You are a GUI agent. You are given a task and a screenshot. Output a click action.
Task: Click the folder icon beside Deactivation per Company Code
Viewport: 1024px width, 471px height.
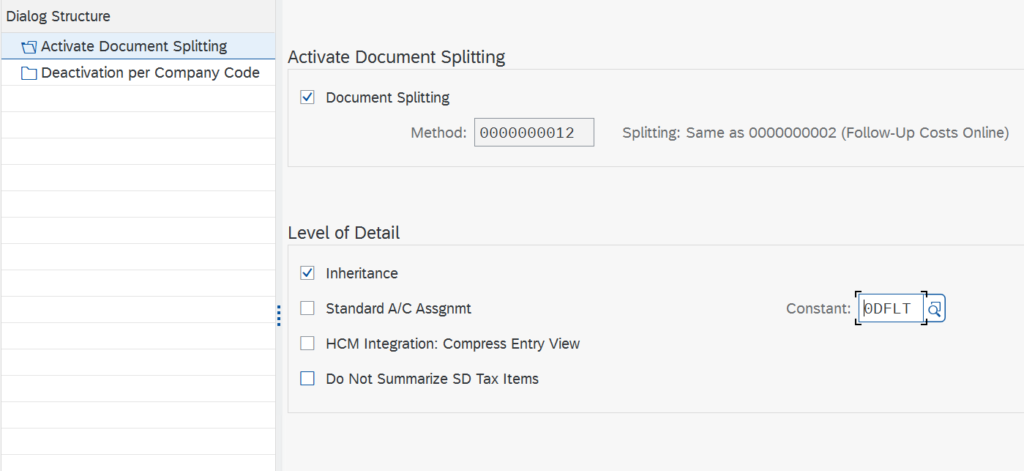tap(29, 73)
